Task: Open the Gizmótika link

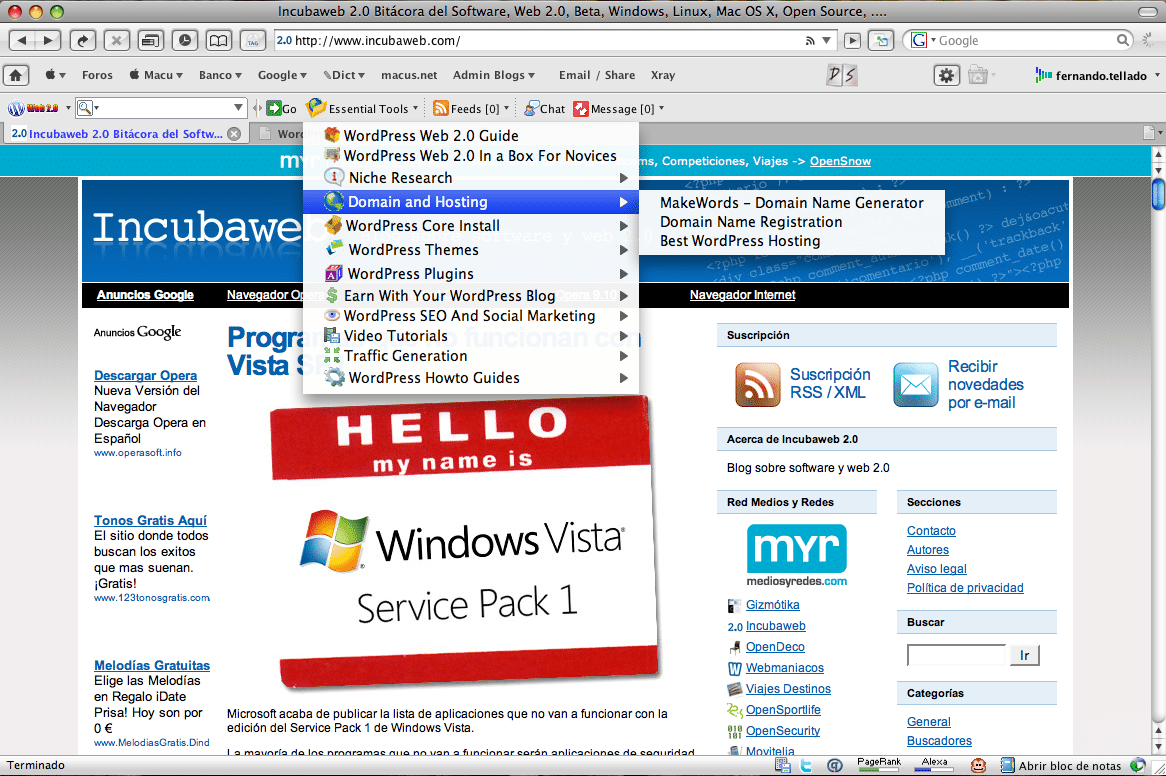Action: click(x=773, y=605)
